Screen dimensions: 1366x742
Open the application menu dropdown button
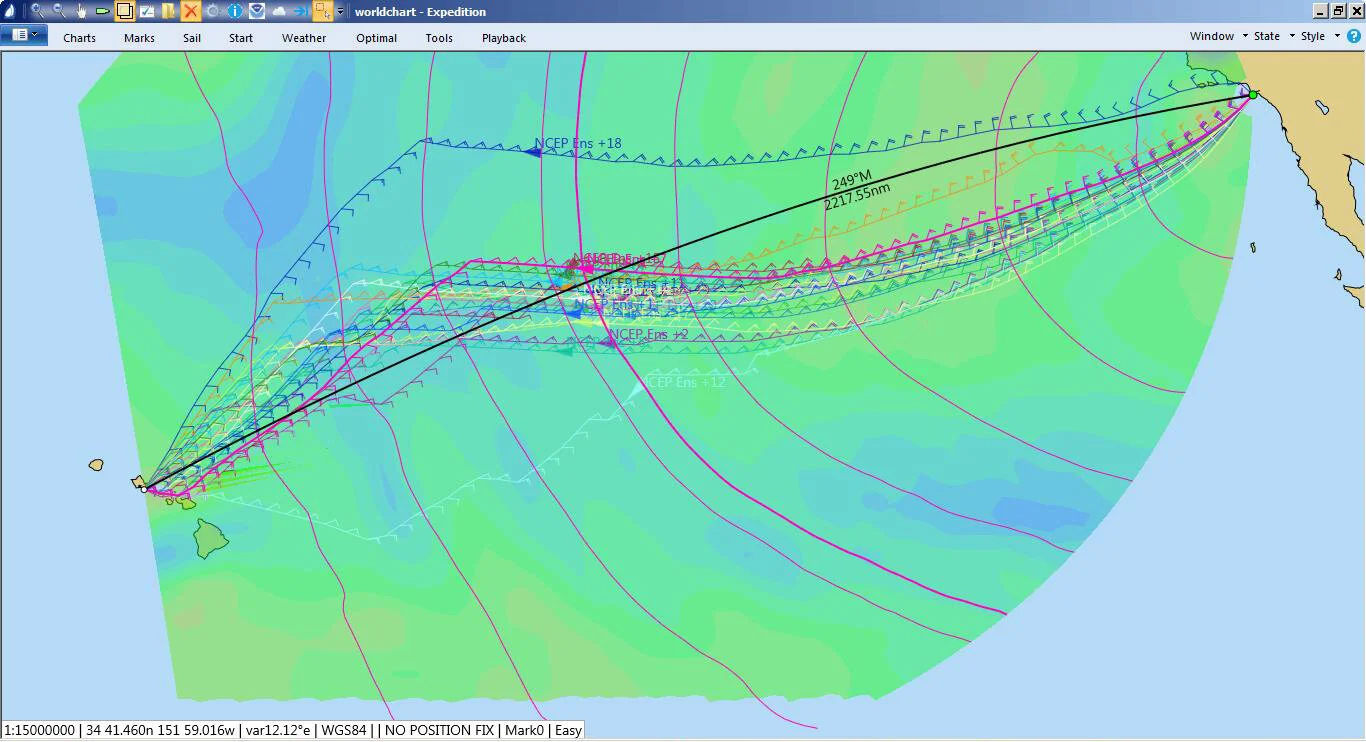click(x=24, y=35)
